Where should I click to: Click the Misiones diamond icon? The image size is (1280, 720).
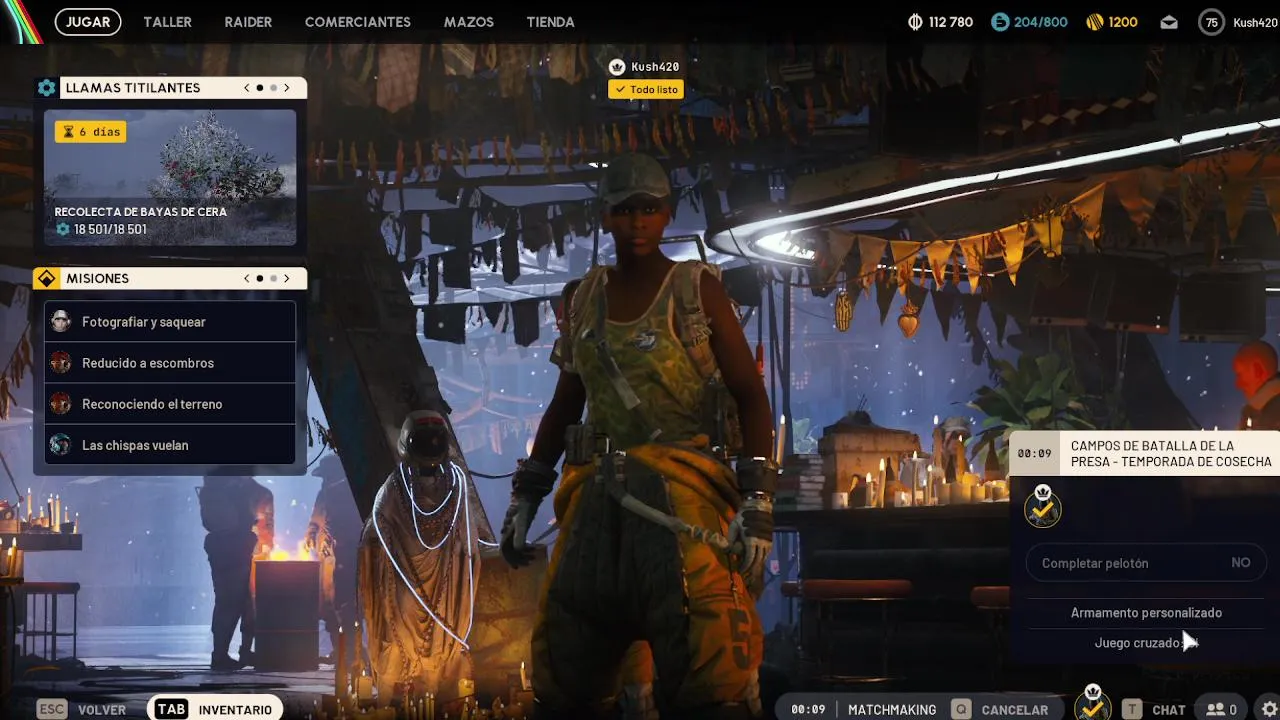pos(46,278)
